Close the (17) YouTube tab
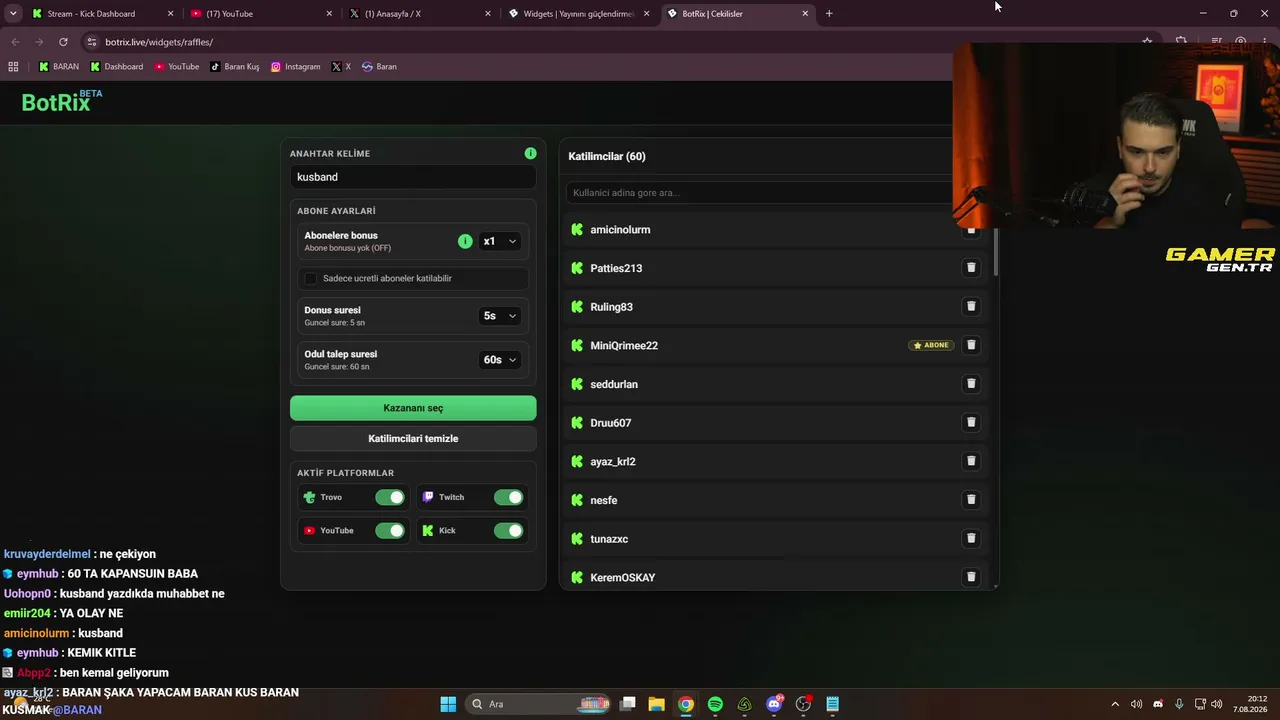 [x=329, y=14]
